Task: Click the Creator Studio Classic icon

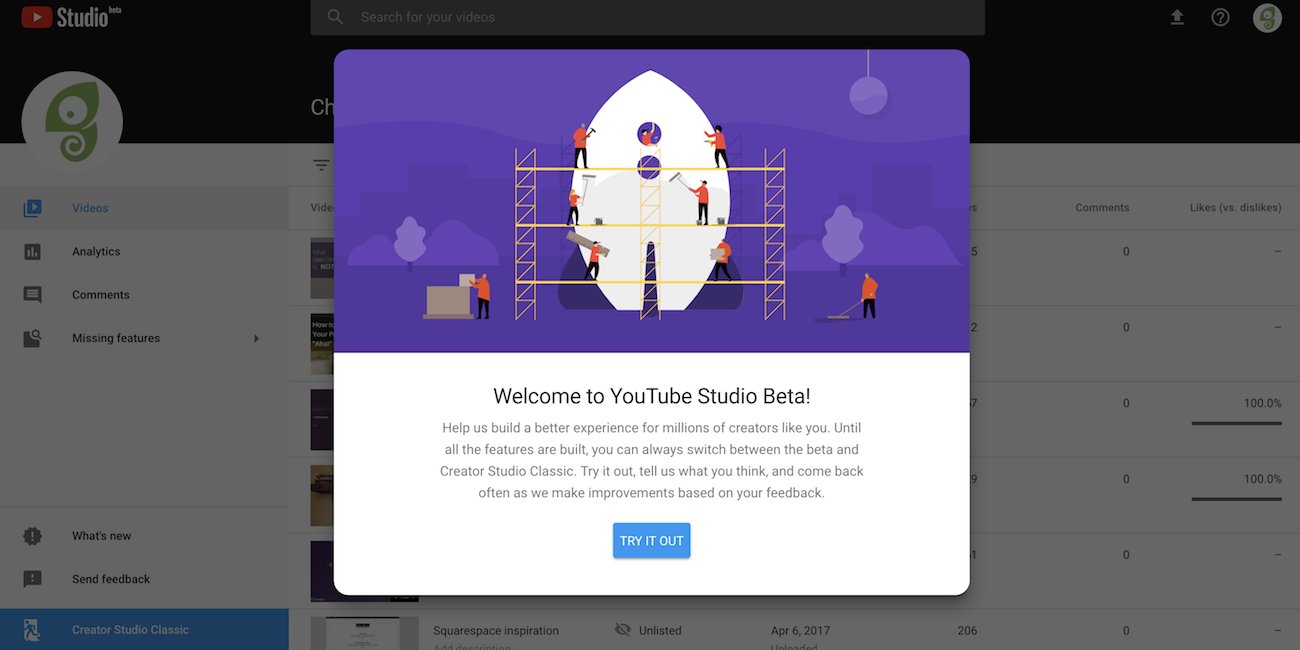Action: [32, 630]
